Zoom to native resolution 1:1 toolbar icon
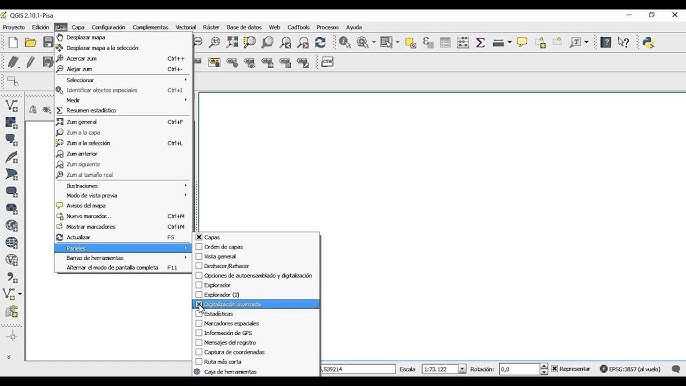Screen dimensions: 686x386 point(214,42)
